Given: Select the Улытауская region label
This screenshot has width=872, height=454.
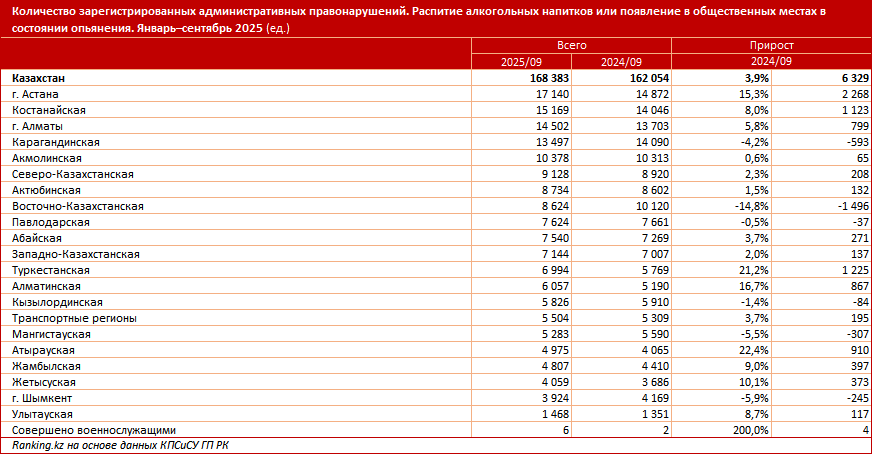Looking at the screenshot, I should pos(45,414).
